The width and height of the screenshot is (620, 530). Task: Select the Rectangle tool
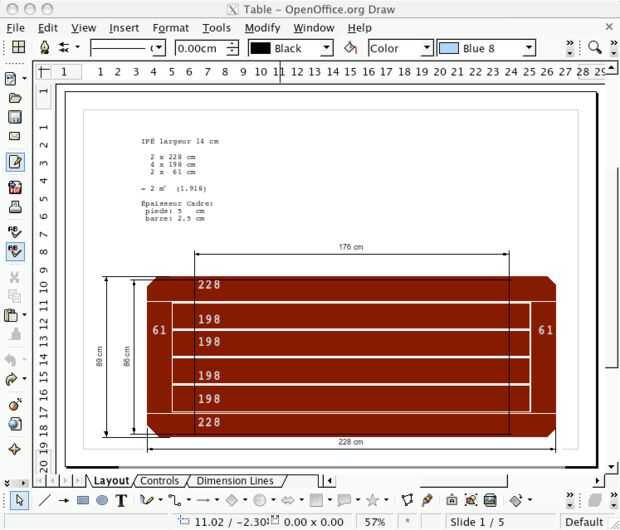click(83, 500)
